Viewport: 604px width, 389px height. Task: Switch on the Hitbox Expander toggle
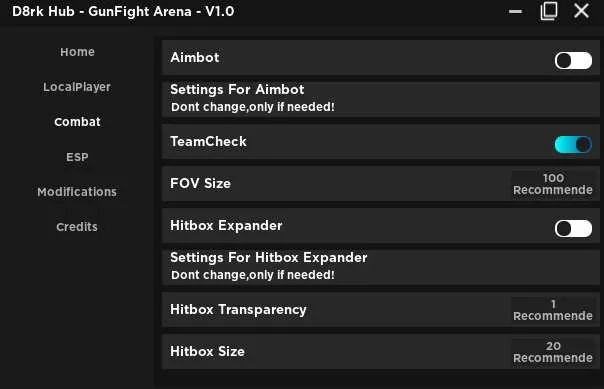pos(573,229)
